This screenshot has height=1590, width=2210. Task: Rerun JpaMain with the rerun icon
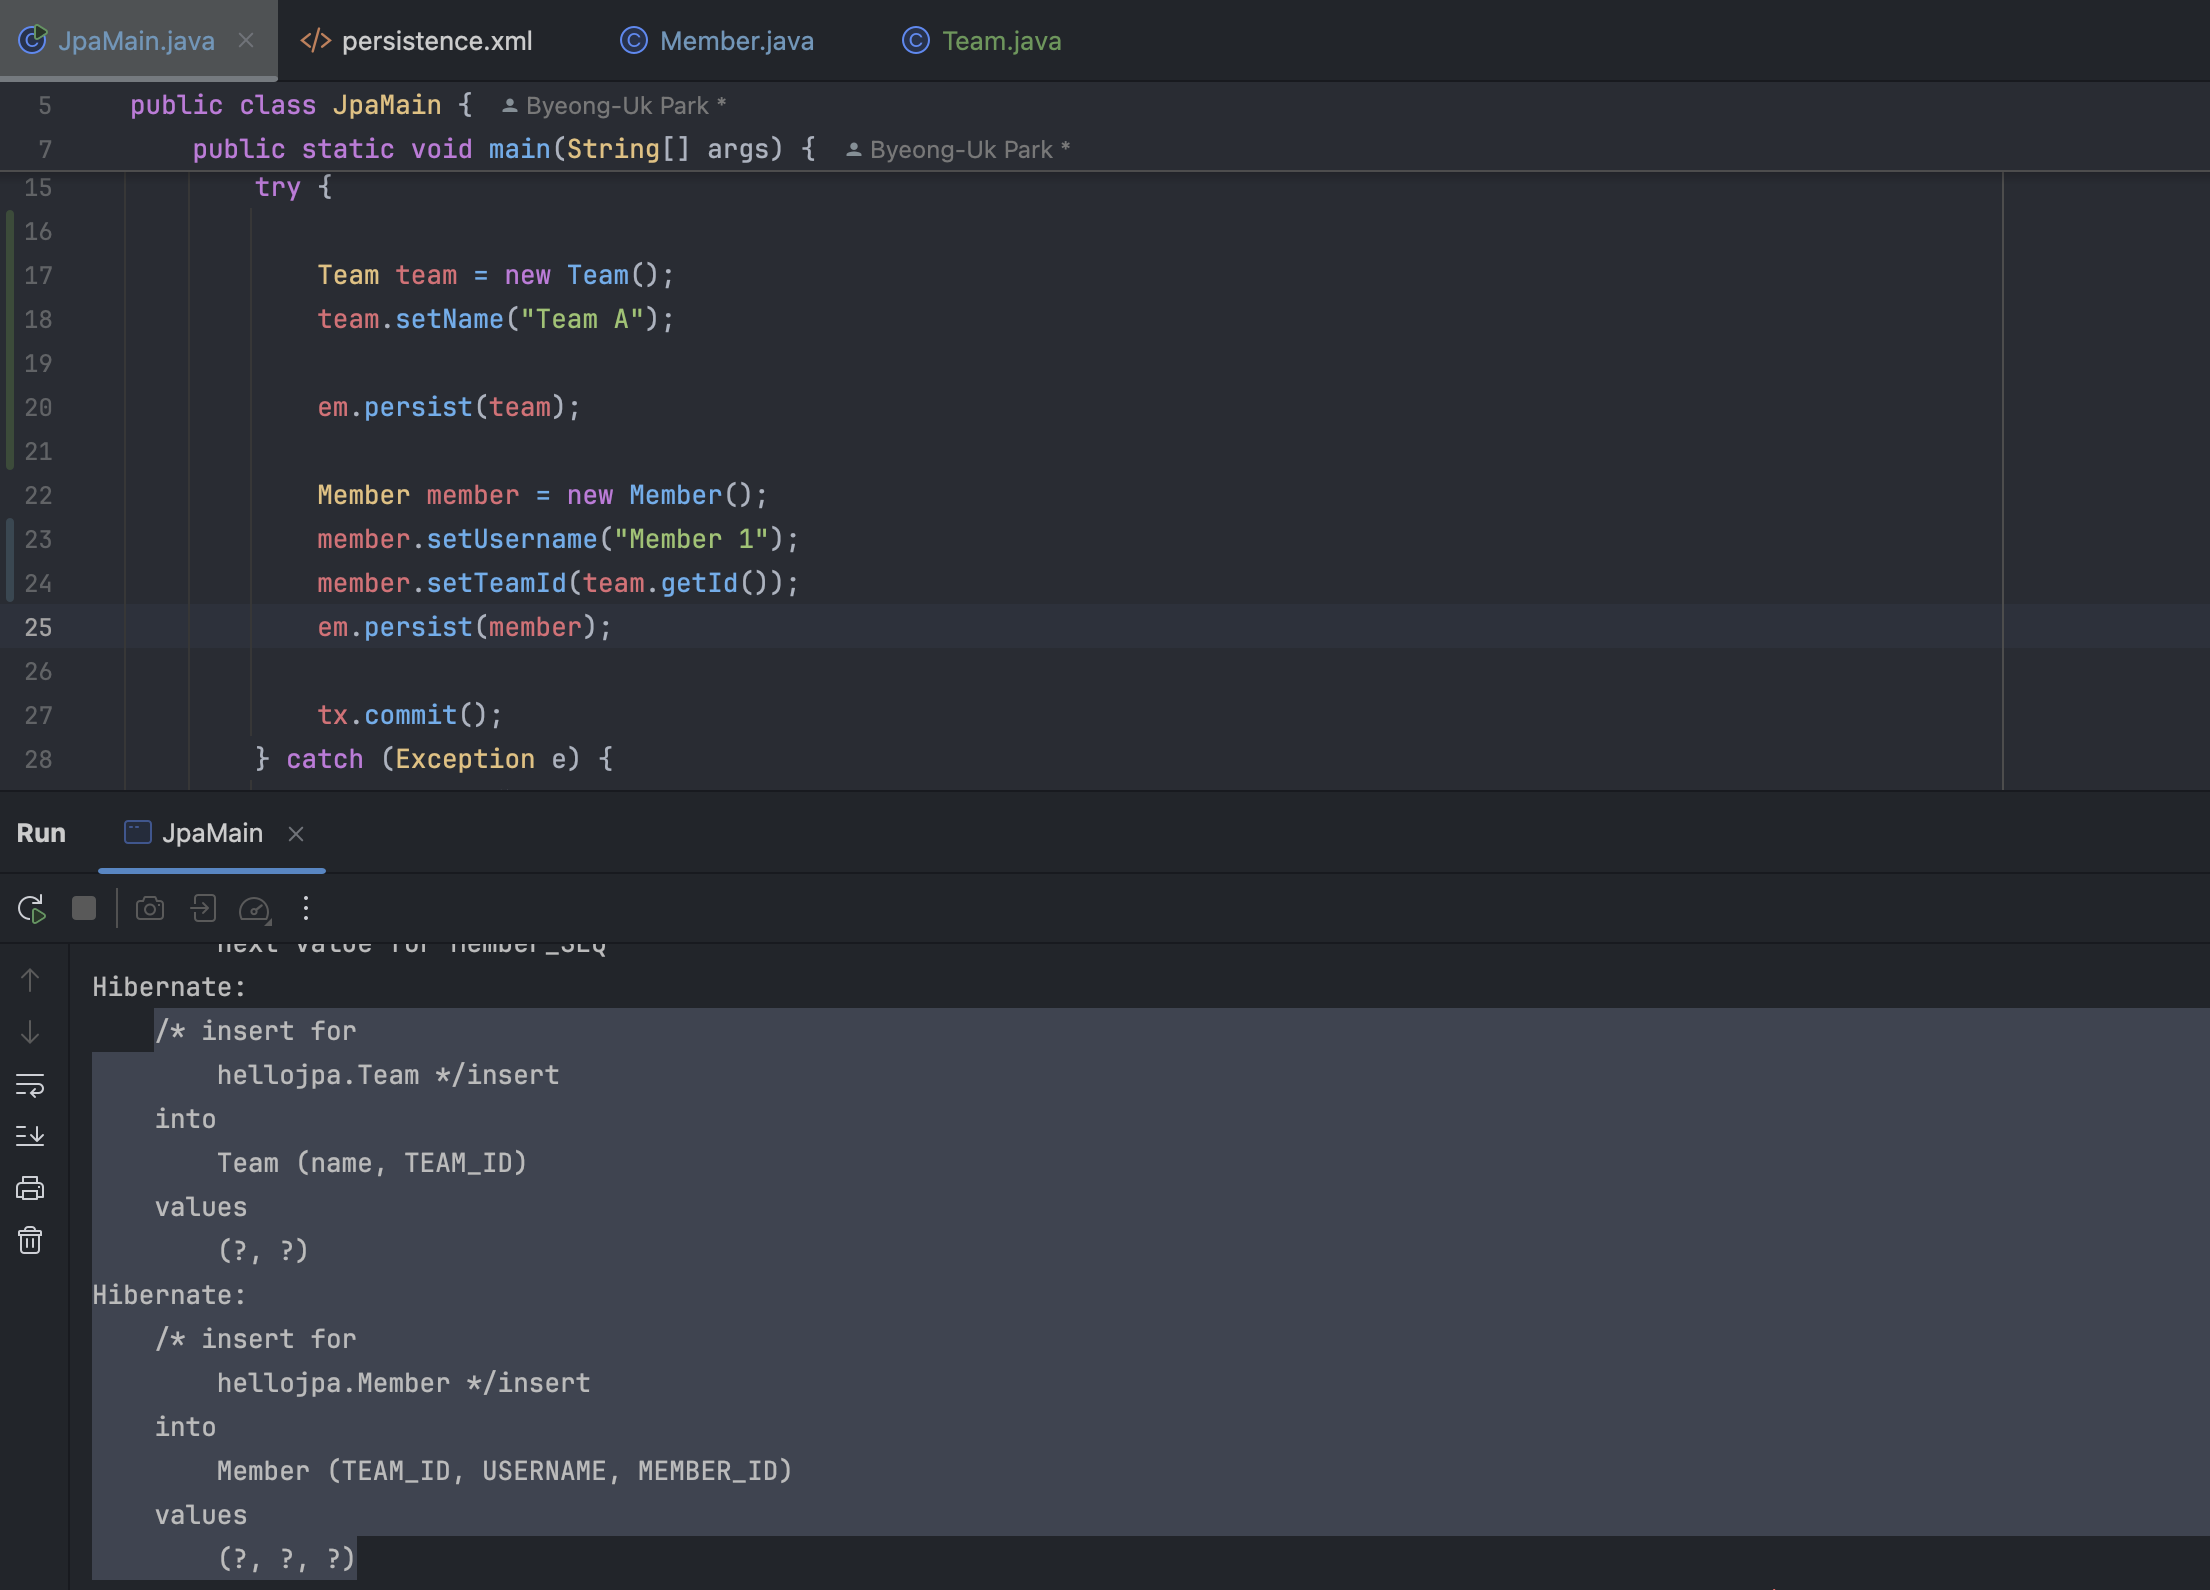point(31,908)
